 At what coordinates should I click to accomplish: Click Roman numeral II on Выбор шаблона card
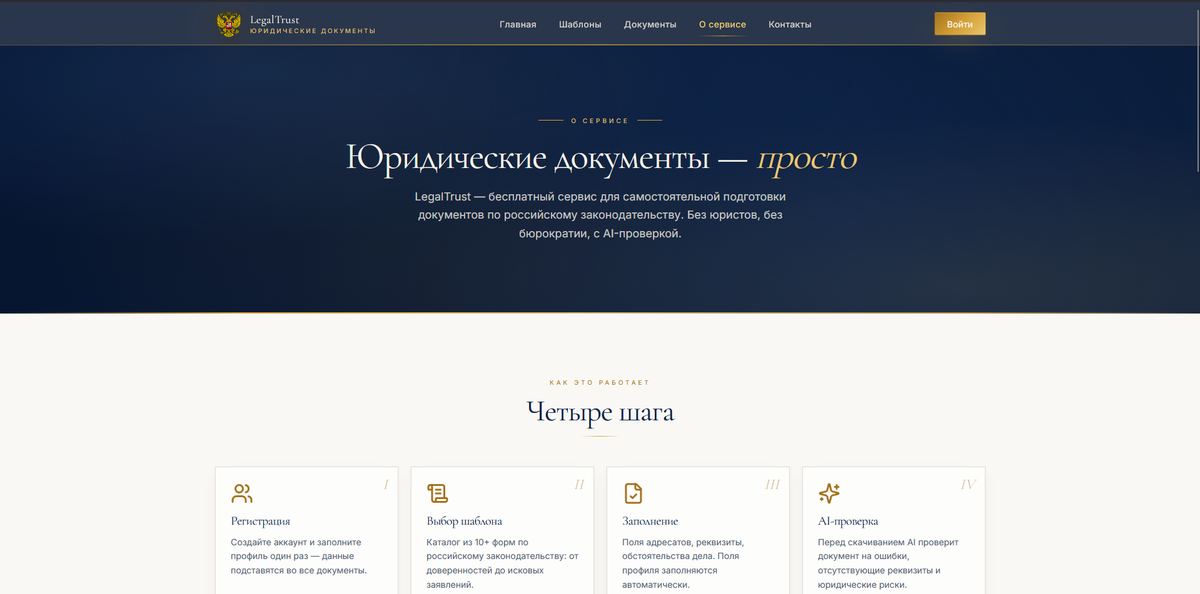pyautogui.click(x=579, y=485)
